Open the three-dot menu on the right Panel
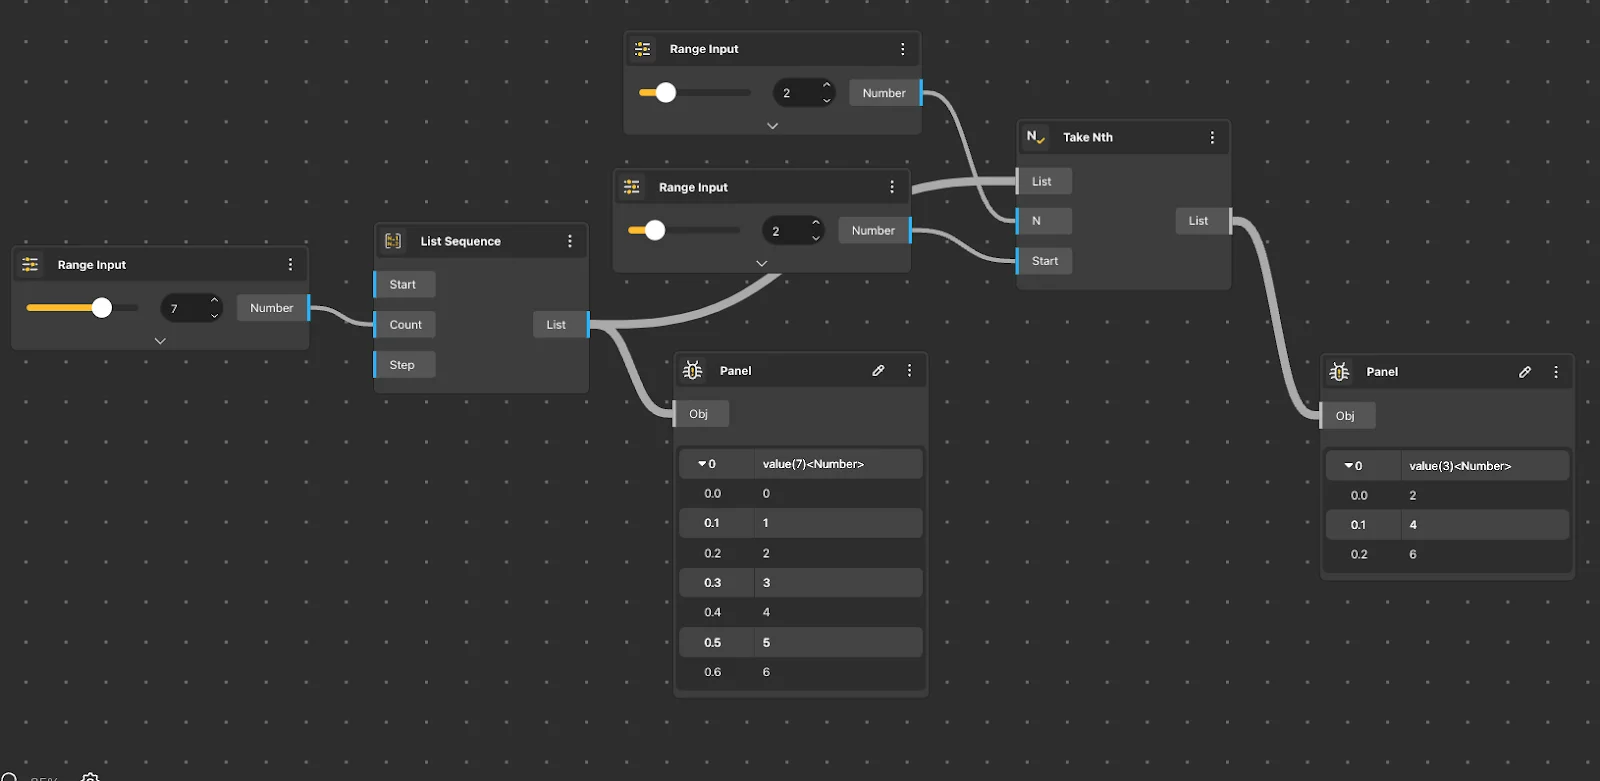This screenshot has width=1600, height=781. (x=1556, y=372)
